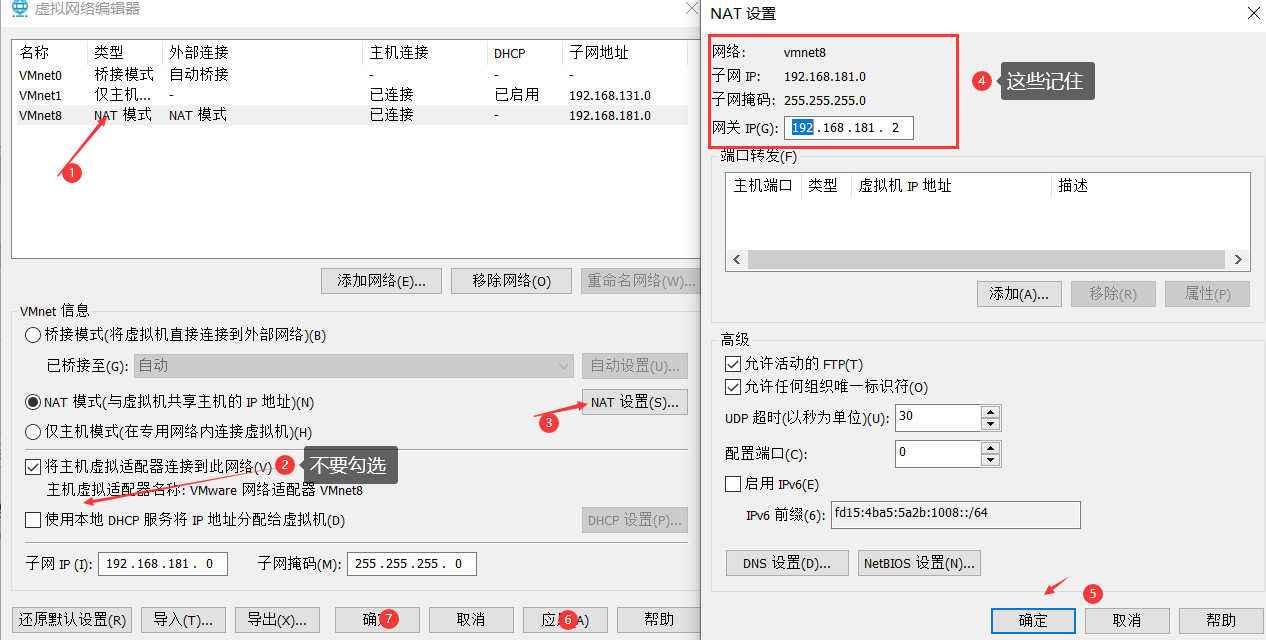The image size is (1266, 640).
Task: Click the port forwarding scroll left arrow
Action: coord(737,259)
